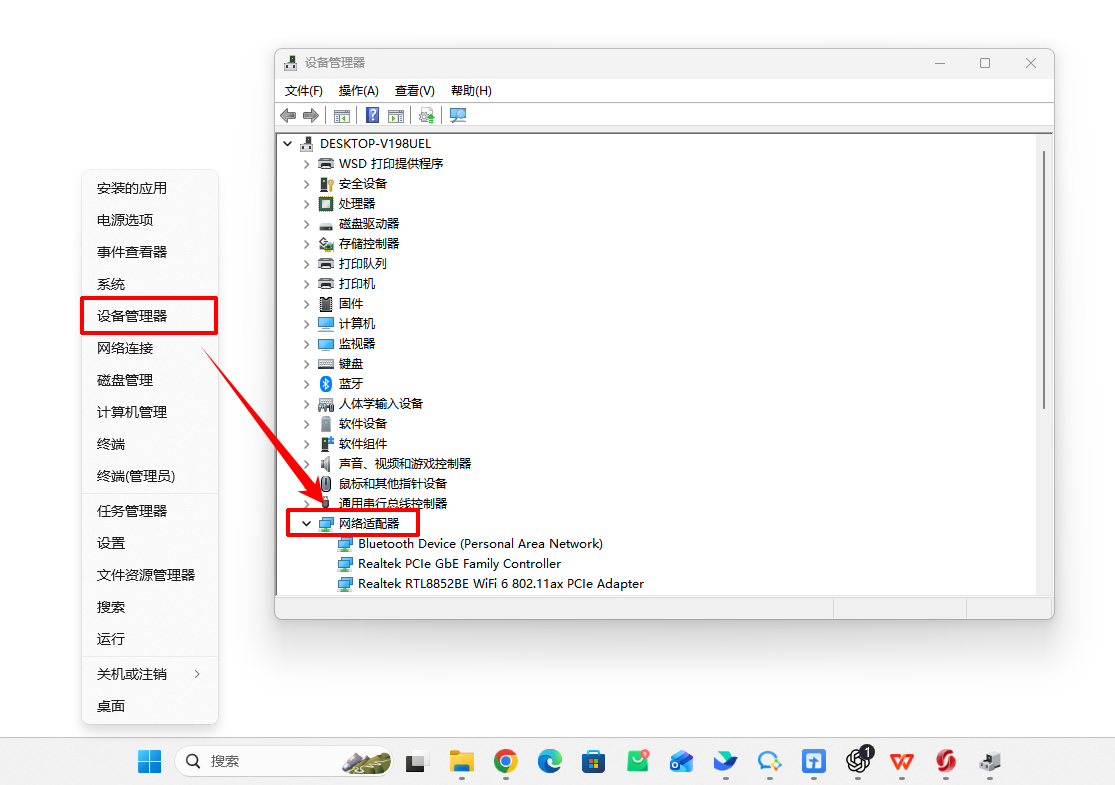Select the 固件 firmware icon in tree
1115x785 pixels.
click(x=326, y=304)
